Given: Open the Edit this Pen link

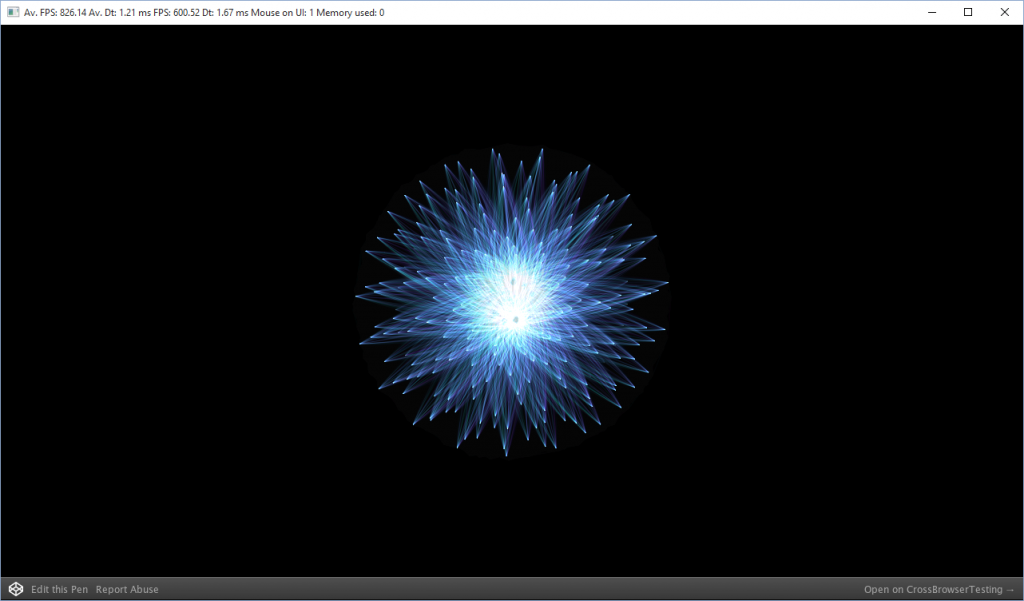Looking at the screenshot, I should (59, 589).
